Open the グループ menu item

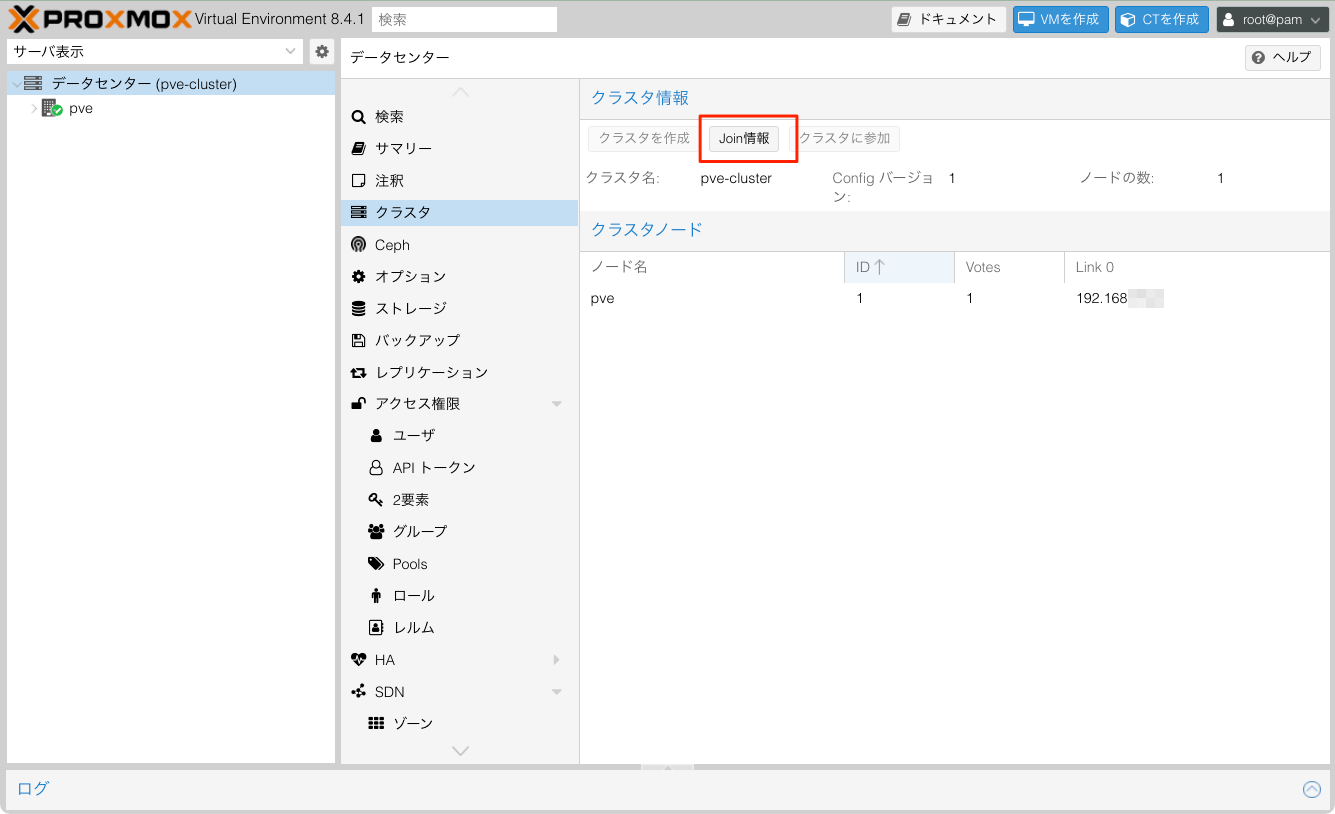click(459, 532)
